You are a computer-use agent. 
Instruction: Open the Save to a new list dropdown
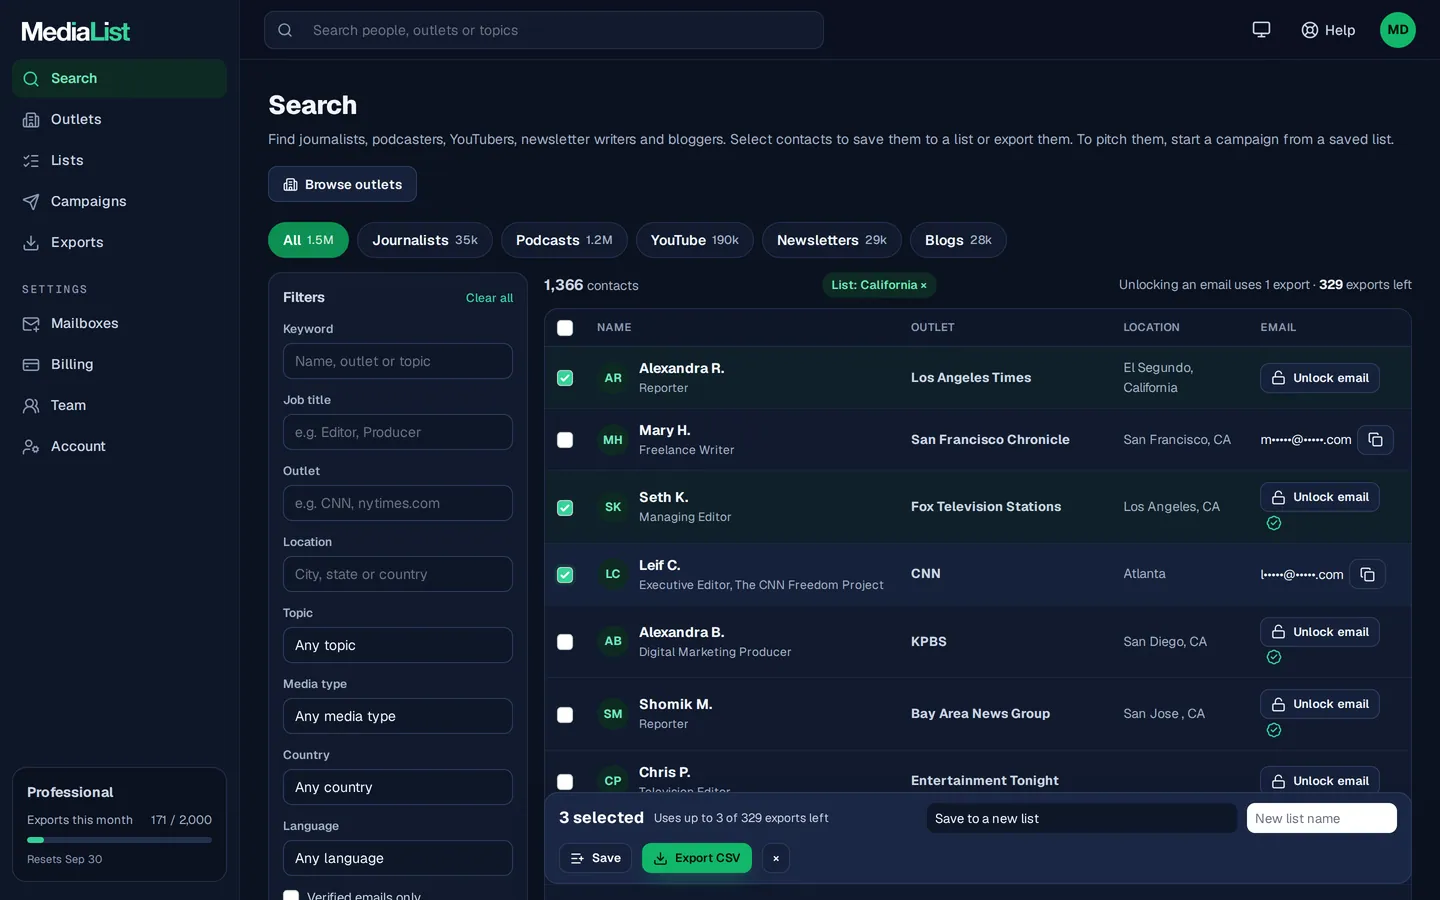(x=1082, y=818)
